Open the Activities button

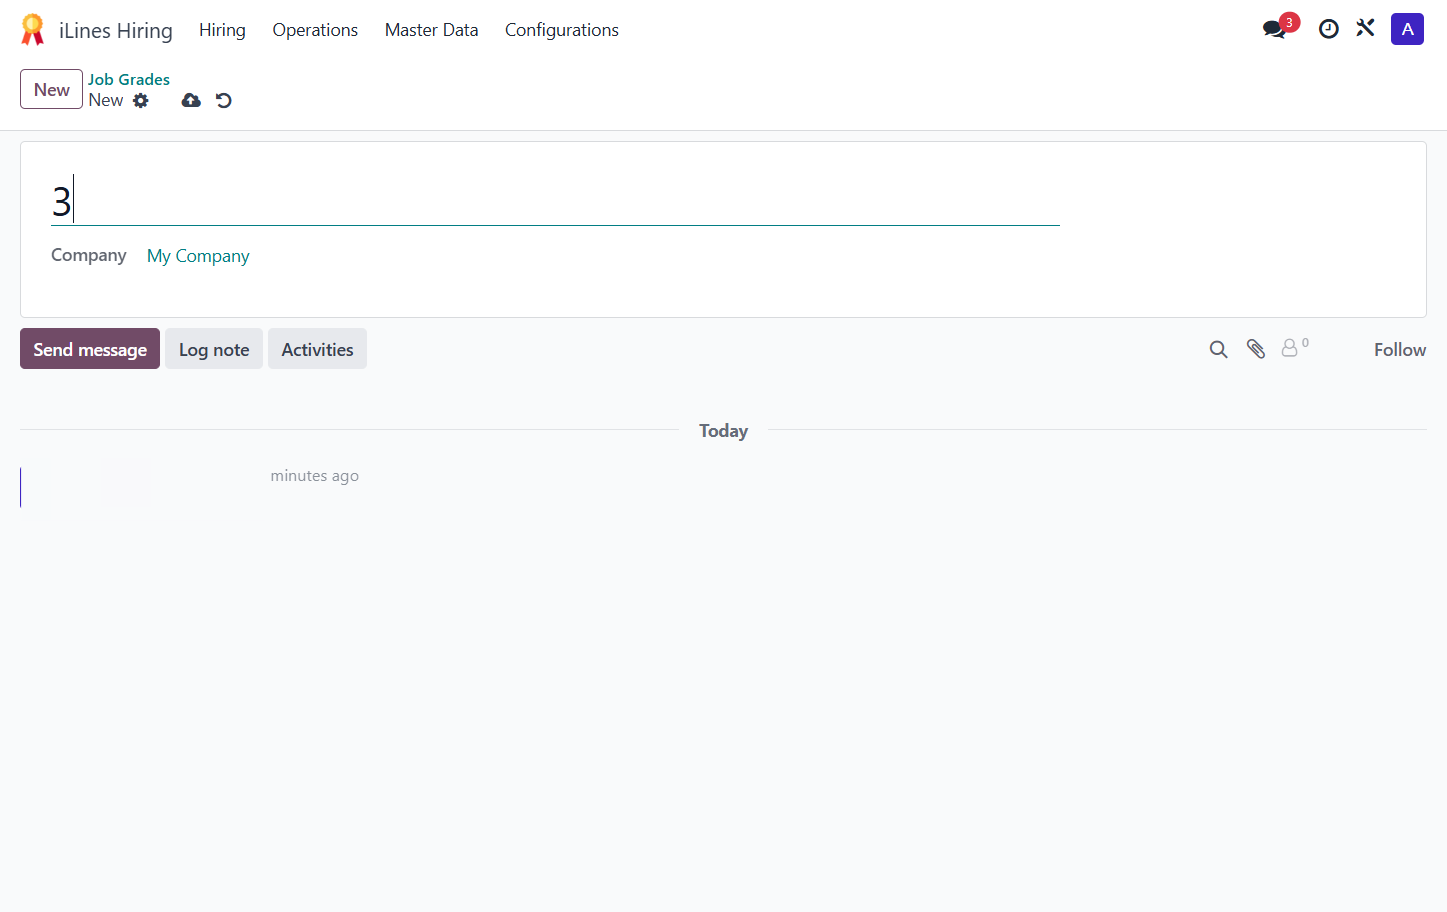pyautogui.click(x=317, y=349)
